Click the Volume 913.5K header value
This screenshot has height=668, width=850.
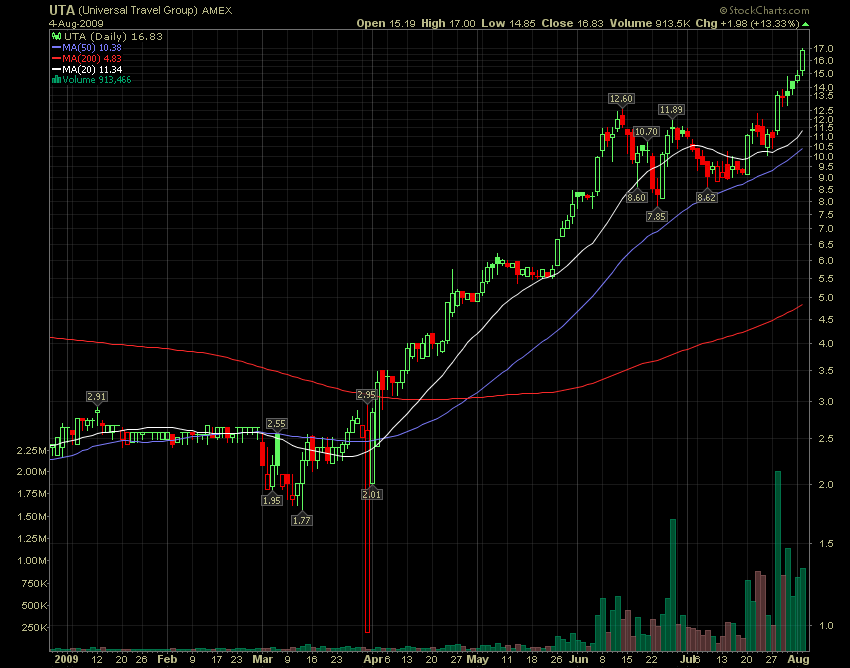tap(650, 23)
